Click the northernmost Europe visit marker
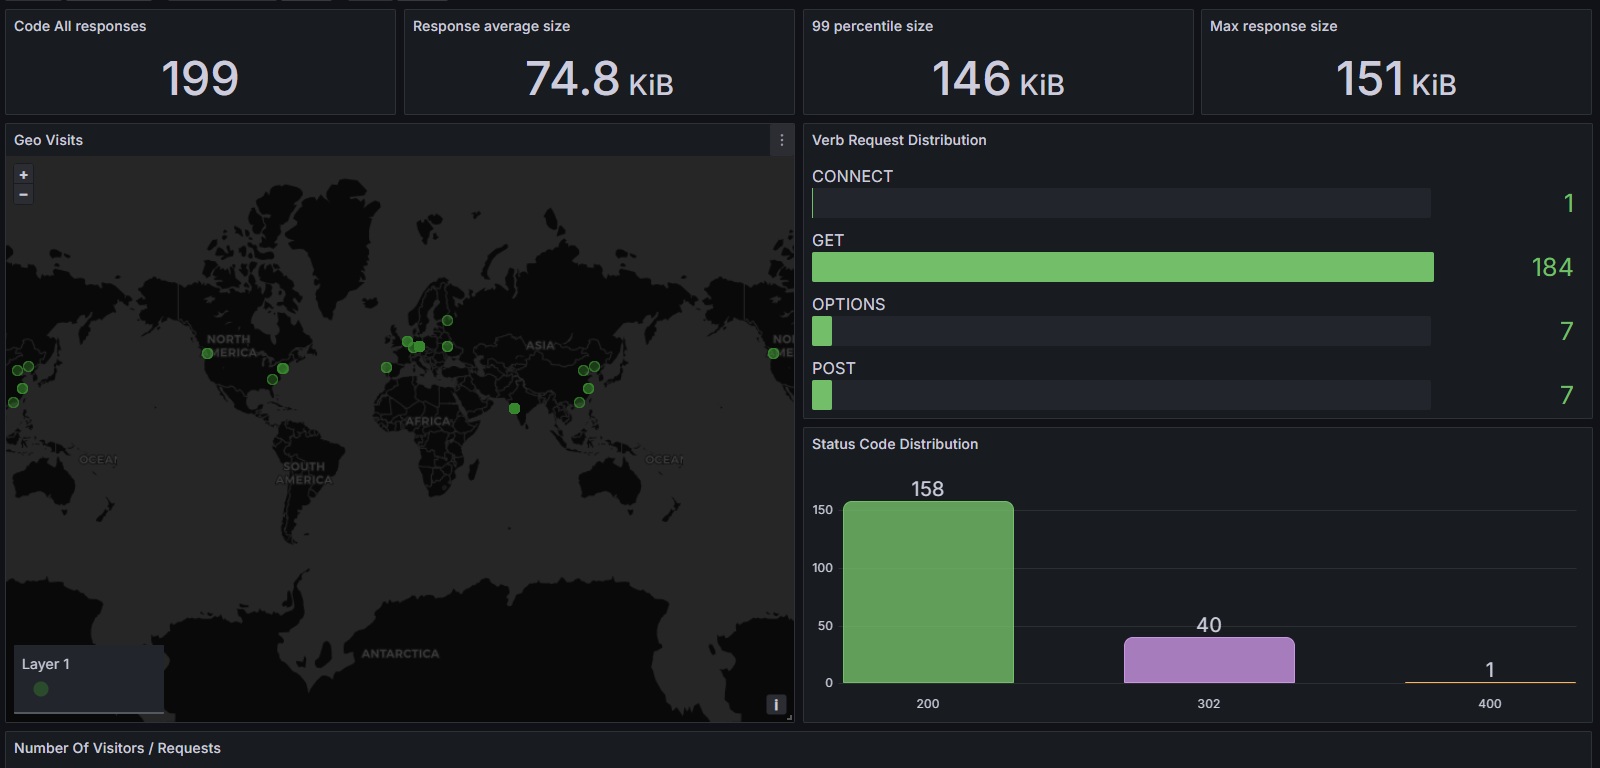1600x768 pixels. [x=447, y=321]
